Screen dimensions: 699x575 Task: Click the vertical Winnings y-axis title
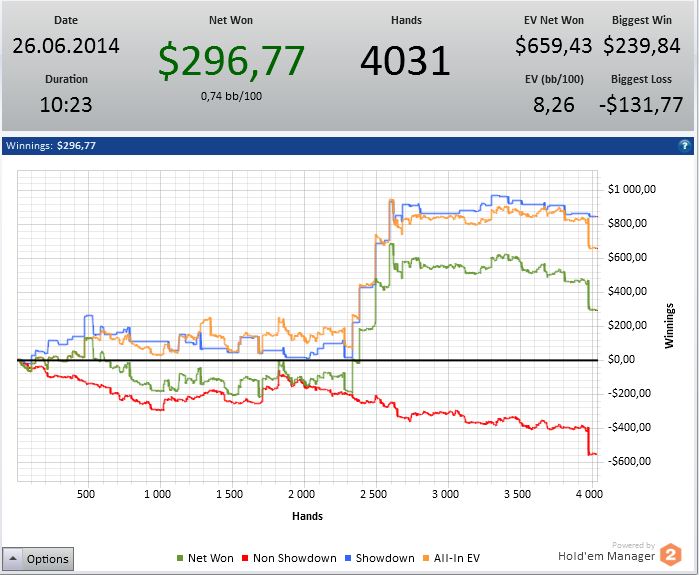point(669,326)
